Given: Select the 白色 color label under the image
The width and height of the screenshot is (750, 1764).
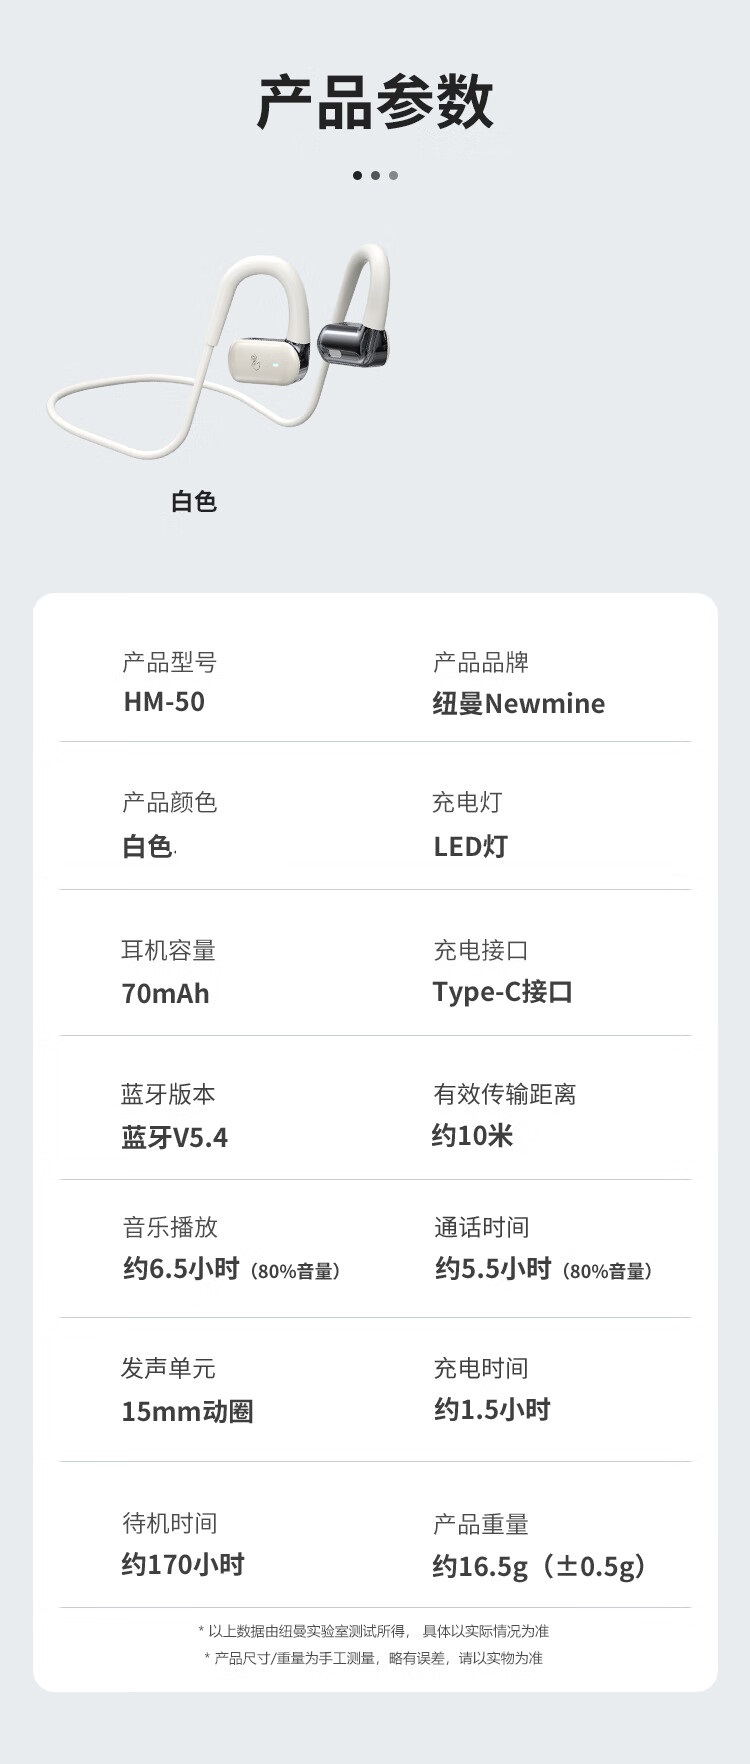Looking at the screenshot, I should point(194,502).
